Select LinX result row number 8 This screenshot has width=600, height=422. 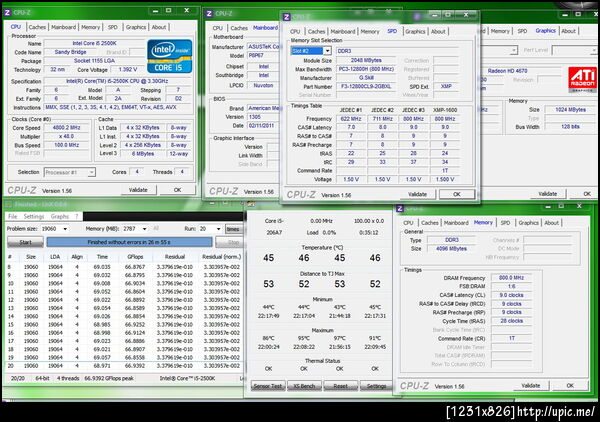[x=124, y=267]
